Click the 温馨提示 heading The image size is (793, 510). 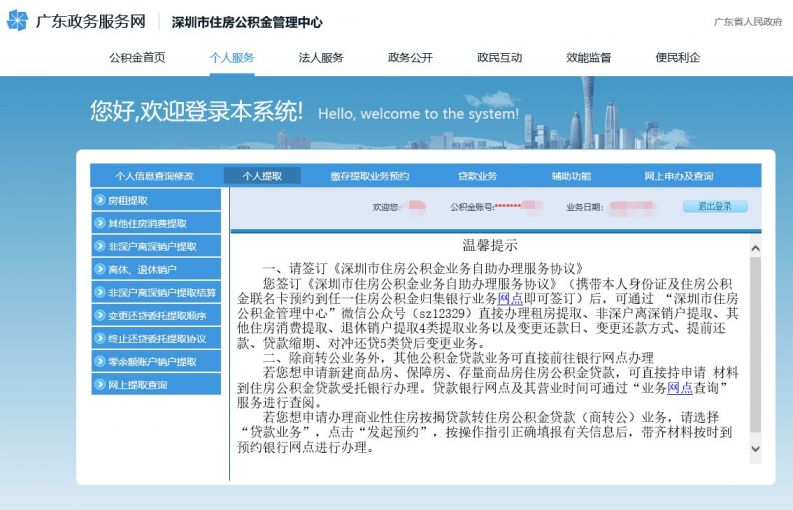[490, 245]
